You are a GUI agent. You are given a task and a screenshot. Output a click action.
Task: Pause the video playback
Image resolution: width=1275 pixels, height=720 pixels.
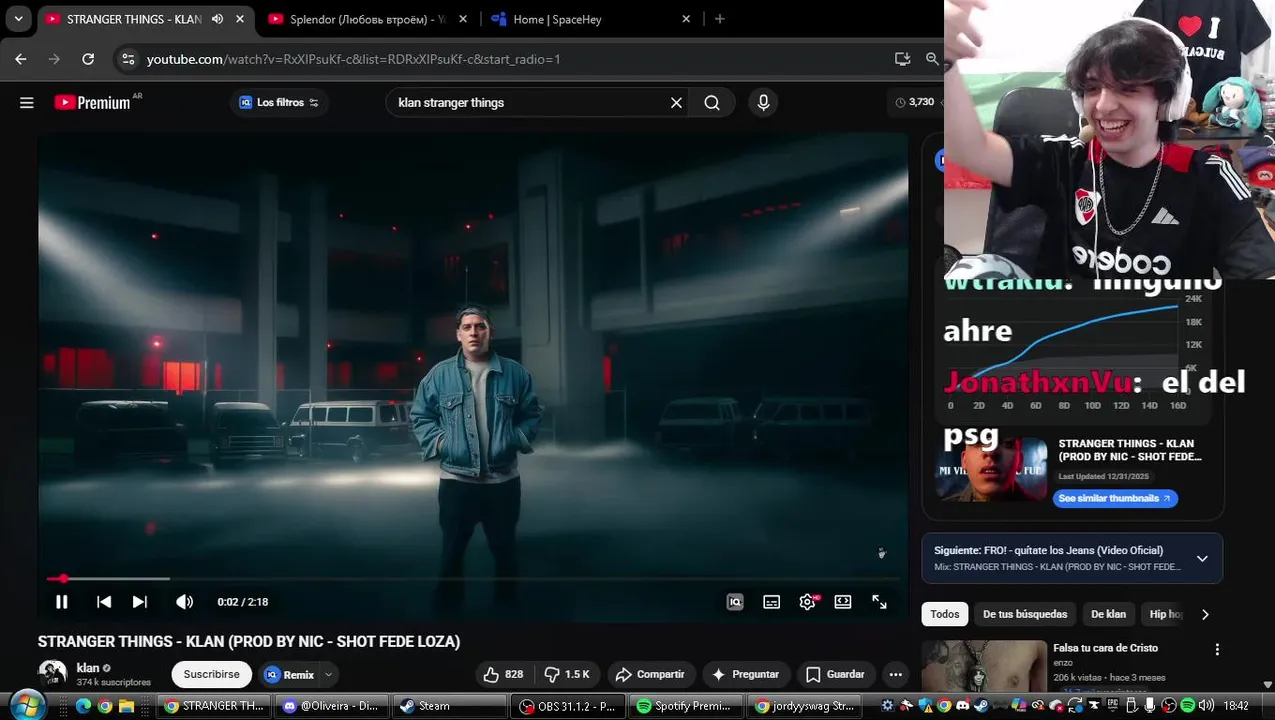pos(61,602)
